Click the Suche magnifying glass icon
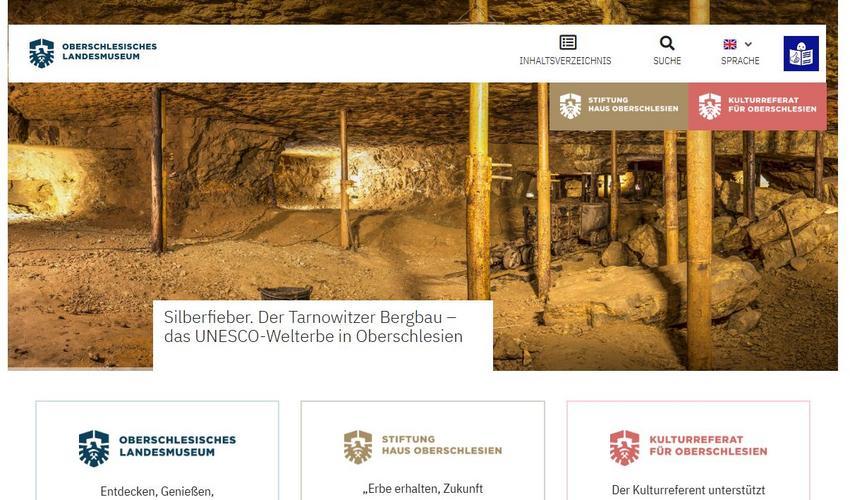Viewport: 850px width, 500px height. tap(667, 43)
